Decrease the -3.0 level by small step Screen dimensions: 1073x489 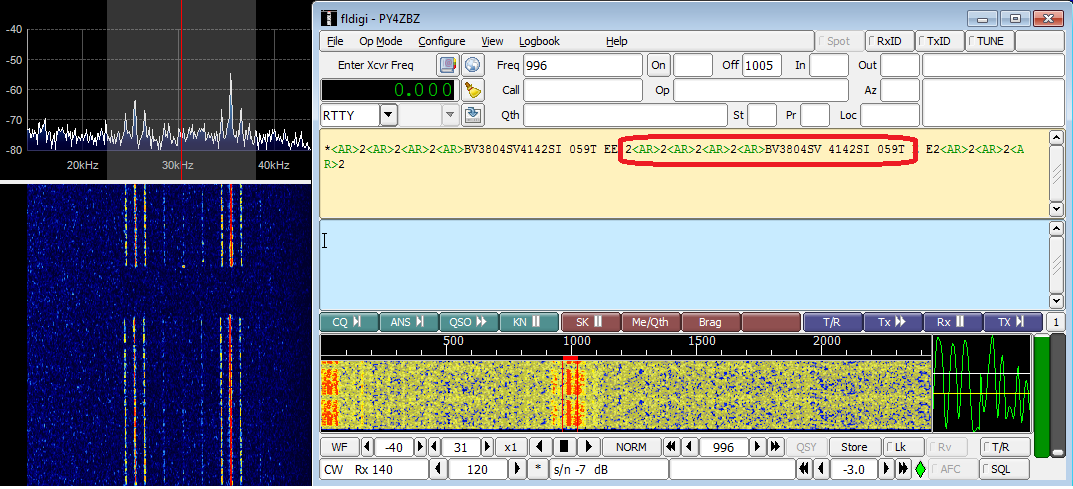point(823,469)
